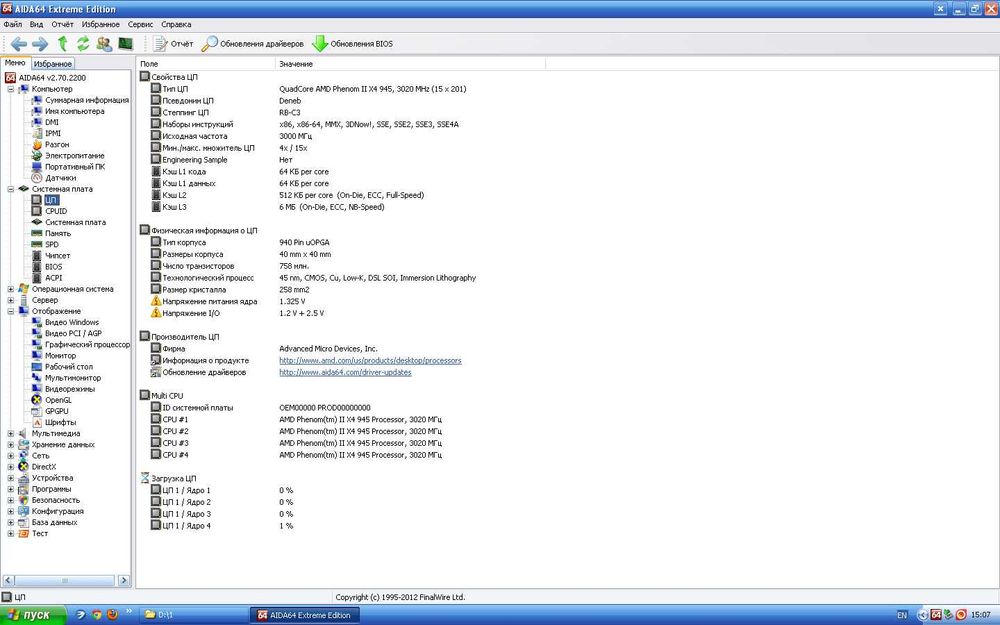The width and height of the screenshot is (1000, 625).
Task: Select Датчики tree item
Action: pos(61,178)
